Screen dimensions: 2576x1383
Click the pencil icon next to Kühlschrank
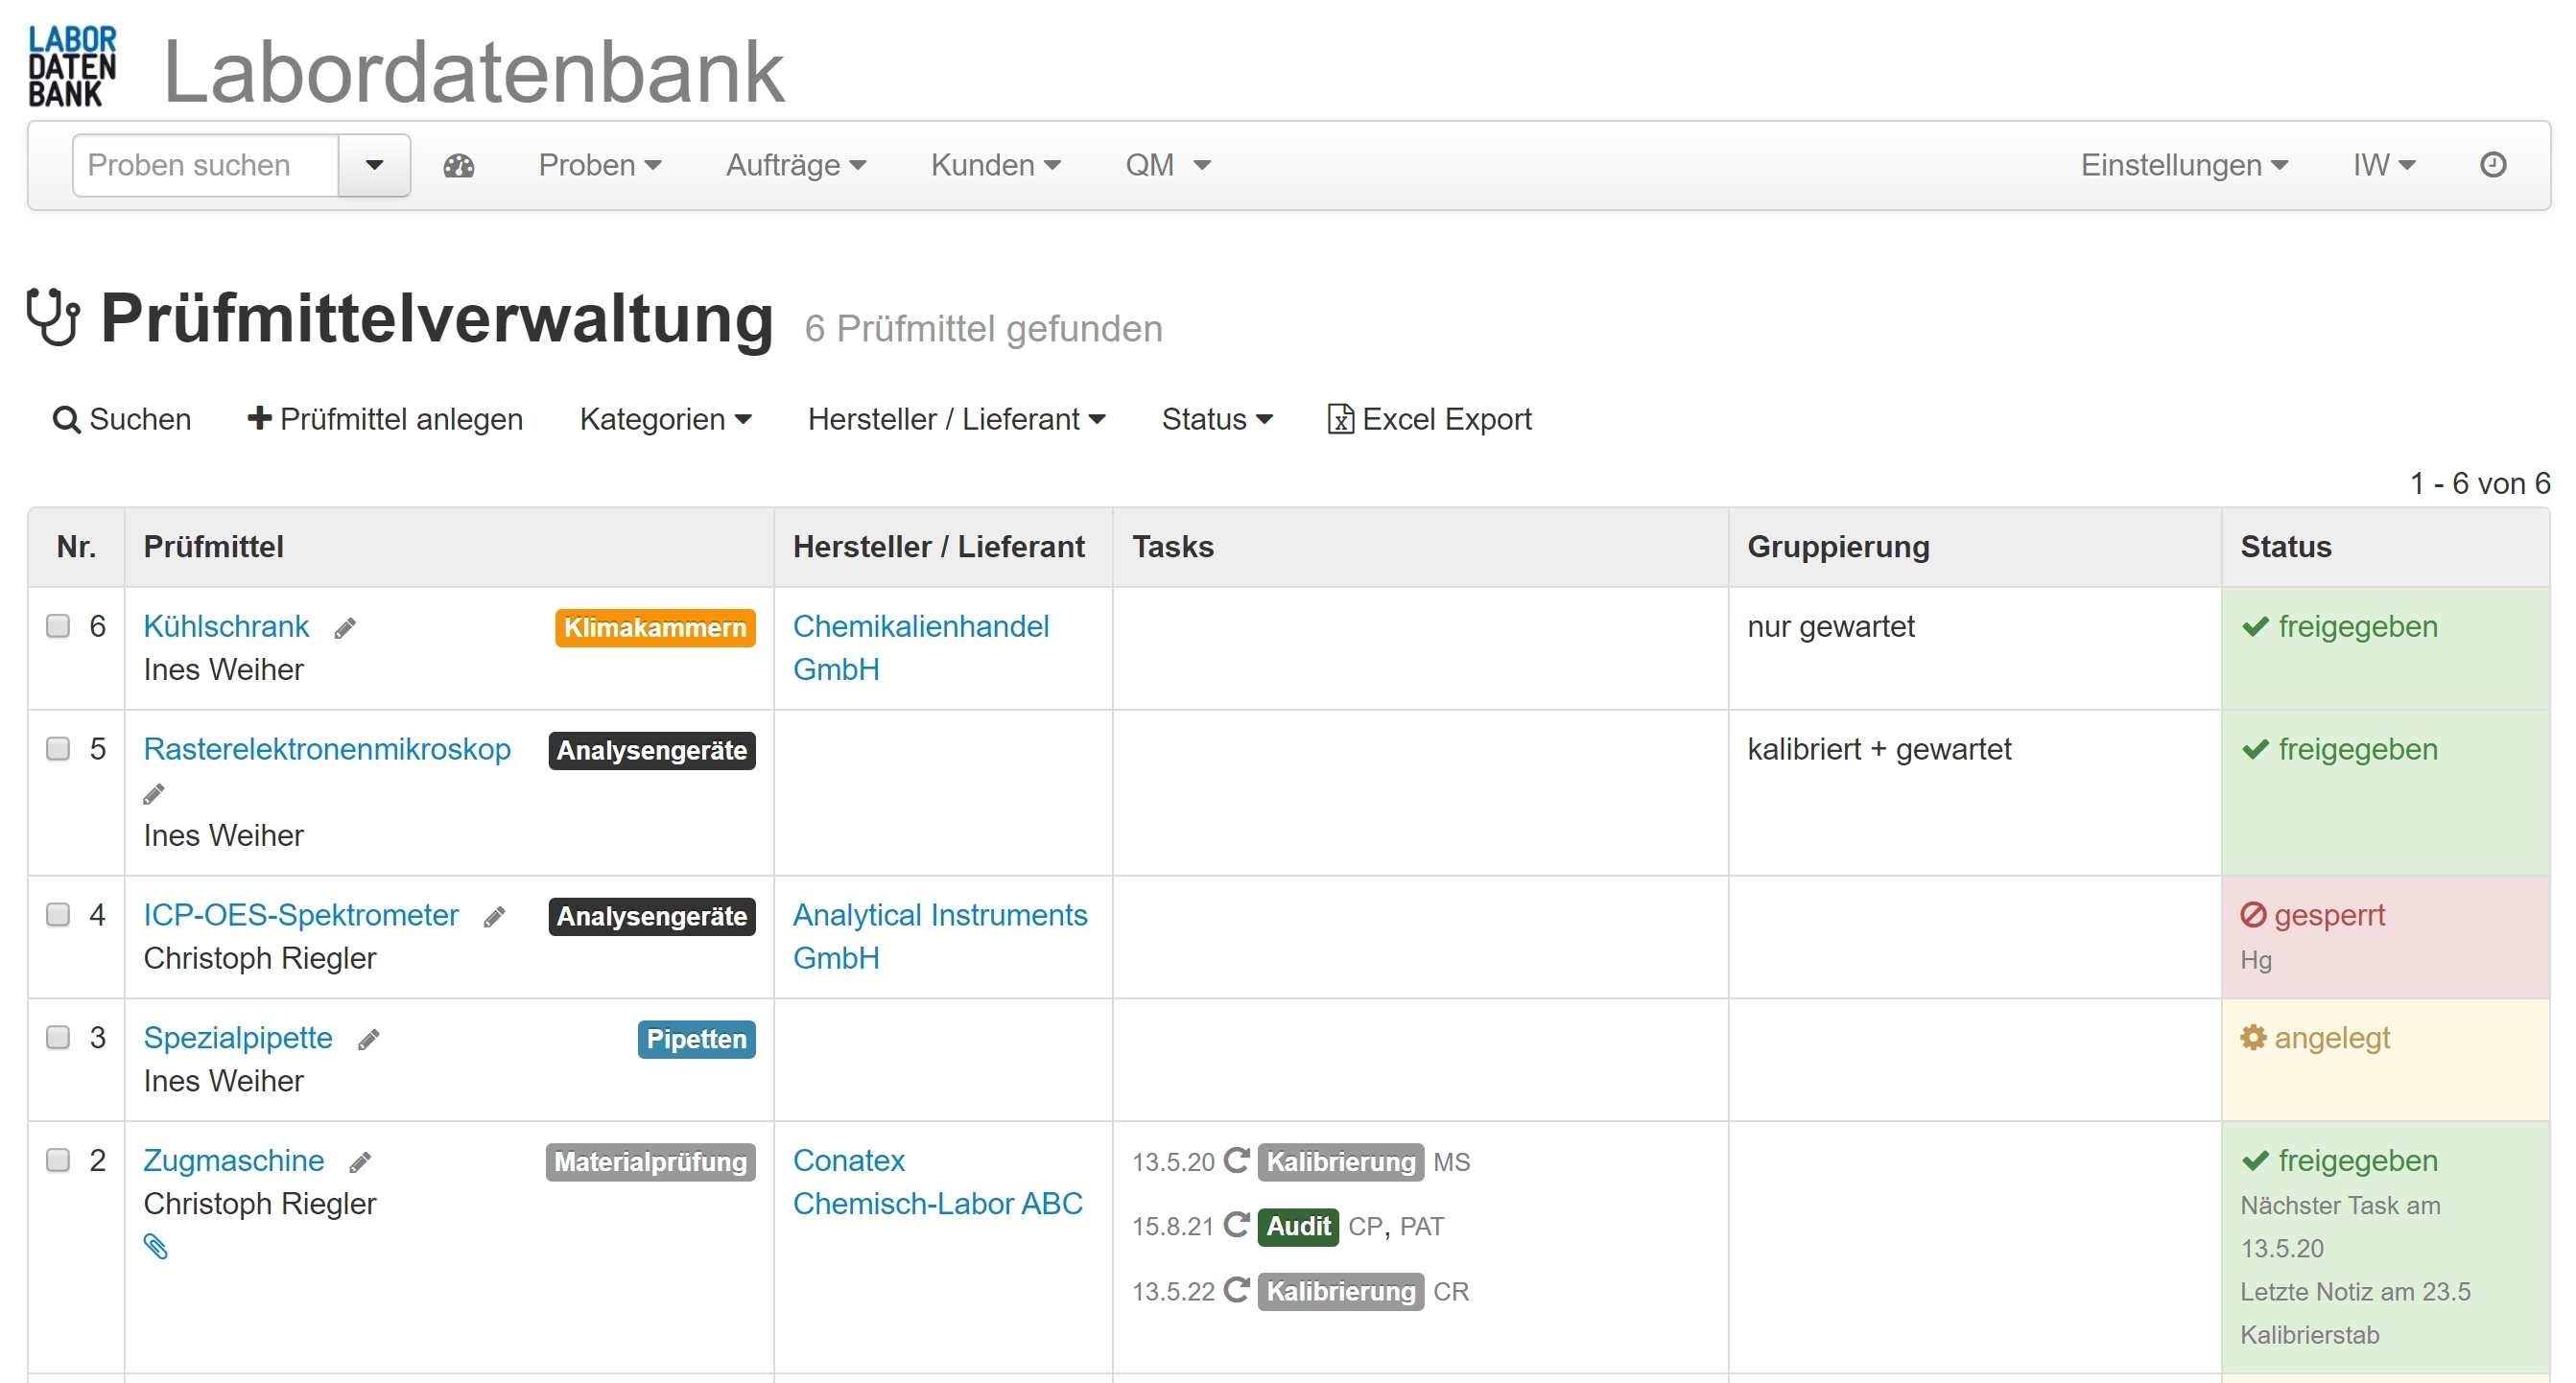click(345, 628)
